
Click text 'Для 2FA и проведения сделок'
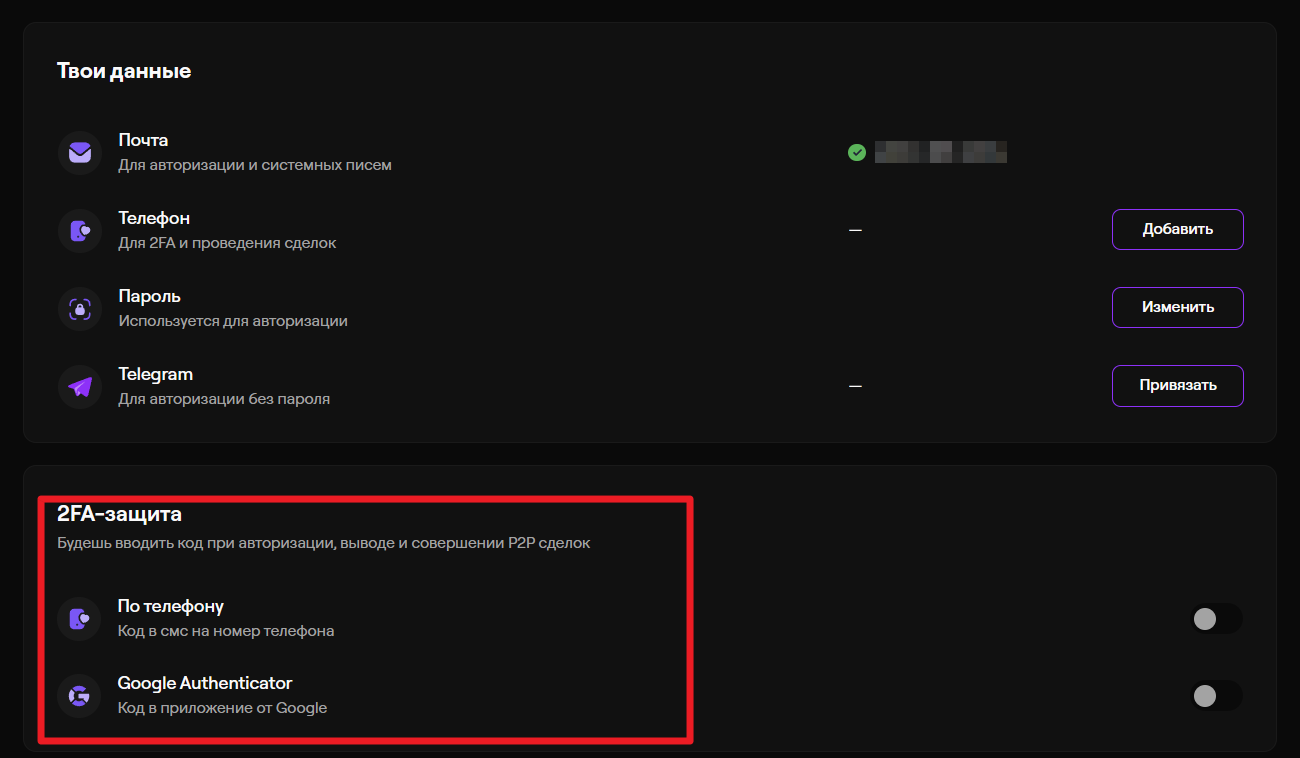point(227,243)
